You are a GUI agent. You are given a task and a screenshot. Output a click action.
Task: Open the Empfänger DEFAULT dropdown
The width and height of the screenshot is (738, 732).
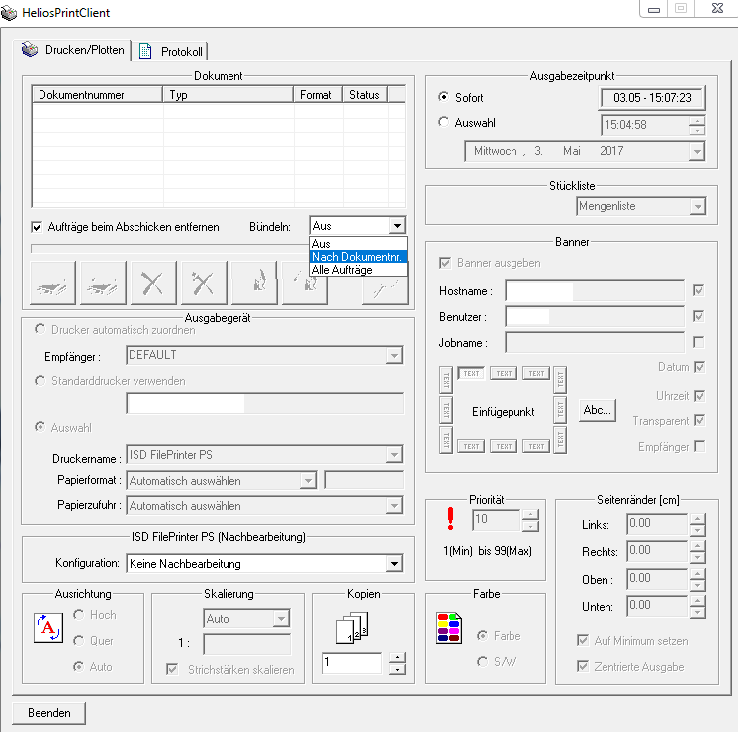(x=394, y=355)
